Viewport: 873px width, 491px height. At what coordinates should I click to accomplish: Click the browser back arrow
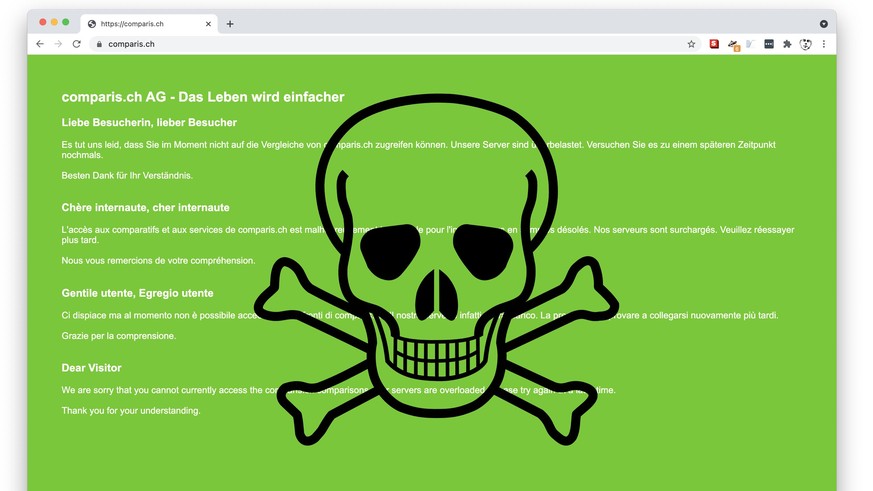pyautogui.click(x=40, y=44)
